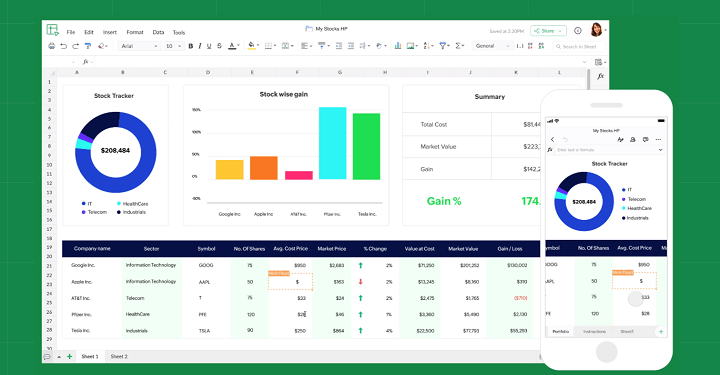Print the spreadsheet with the printer icon
This screenshot has height=375, width=720.
coord(51,46)
